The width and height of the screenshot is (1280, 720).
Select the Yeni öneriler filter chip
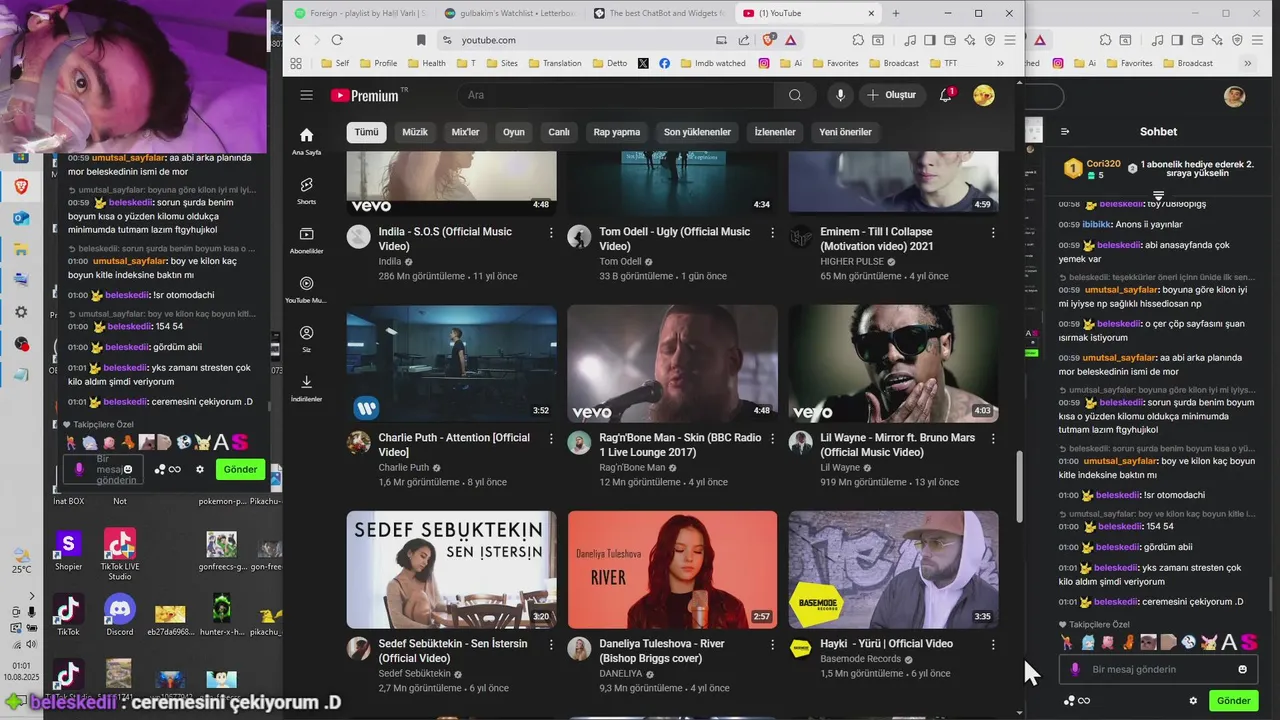click(x=845, y=132)
